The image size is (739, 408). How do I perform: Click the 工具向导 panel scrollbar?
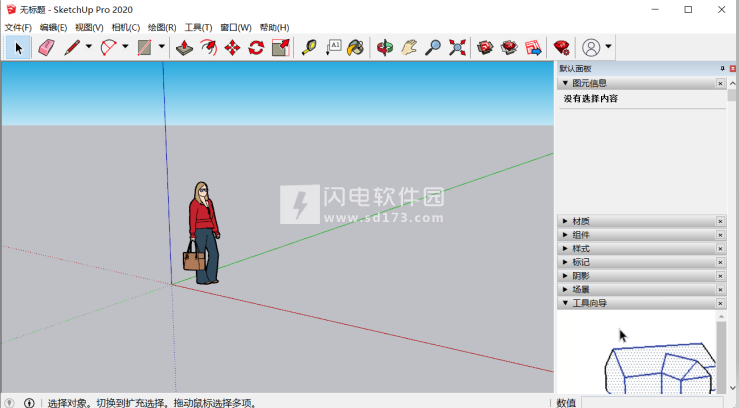coord(721,352)
